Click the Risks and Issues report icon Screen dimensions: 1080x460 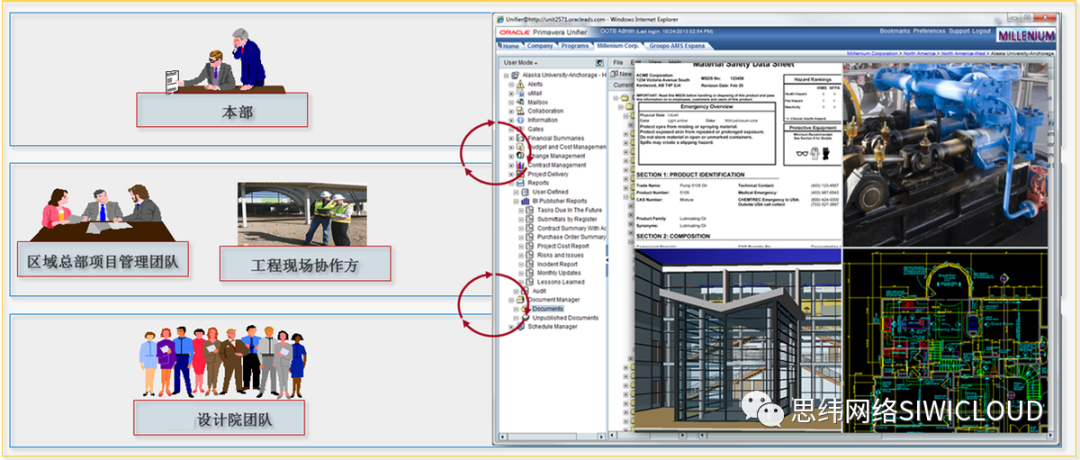[530, 255]
